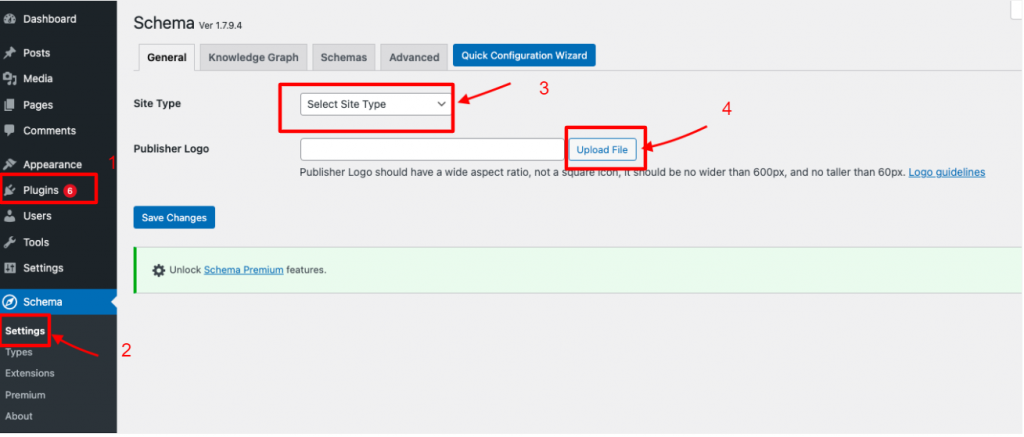This screenshot has width=1024, height=437.
Task: Click the Users person icon
Action: (x=9, y=216)
